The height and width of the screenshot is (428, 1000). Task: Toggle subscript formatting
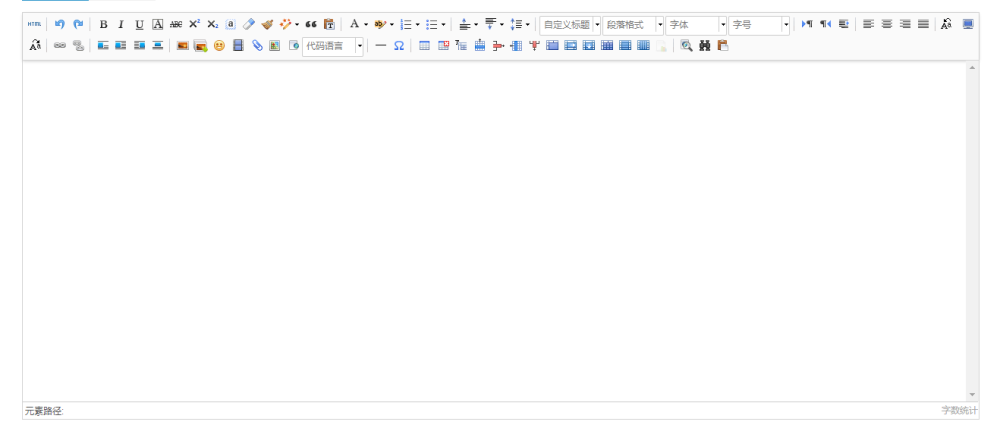click(x=212, y=24)
